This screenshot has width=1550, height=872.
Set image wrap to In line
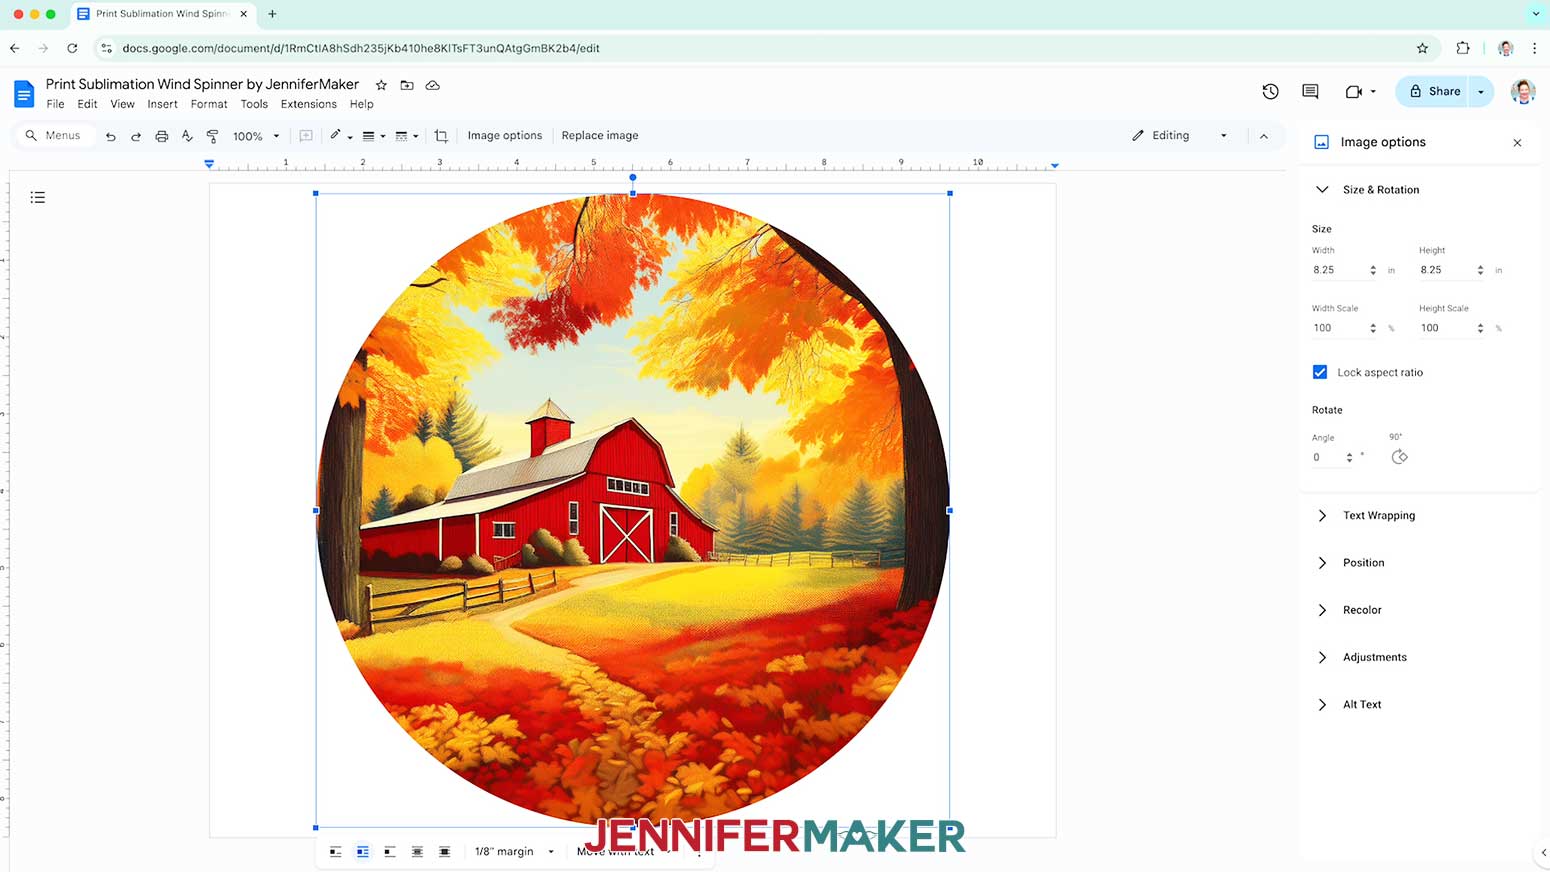336,852
